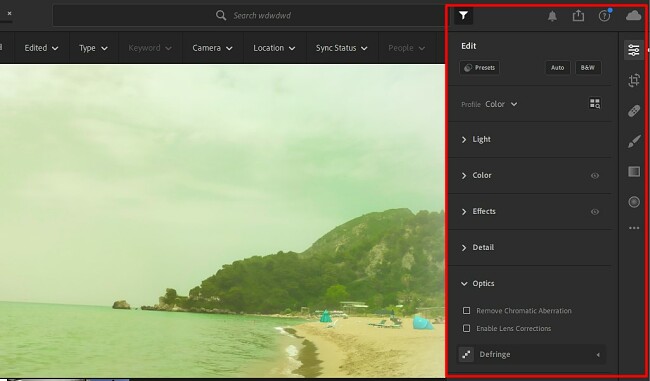Select the Brush tool
650x381 pixels.
click(x=634, y=141)
